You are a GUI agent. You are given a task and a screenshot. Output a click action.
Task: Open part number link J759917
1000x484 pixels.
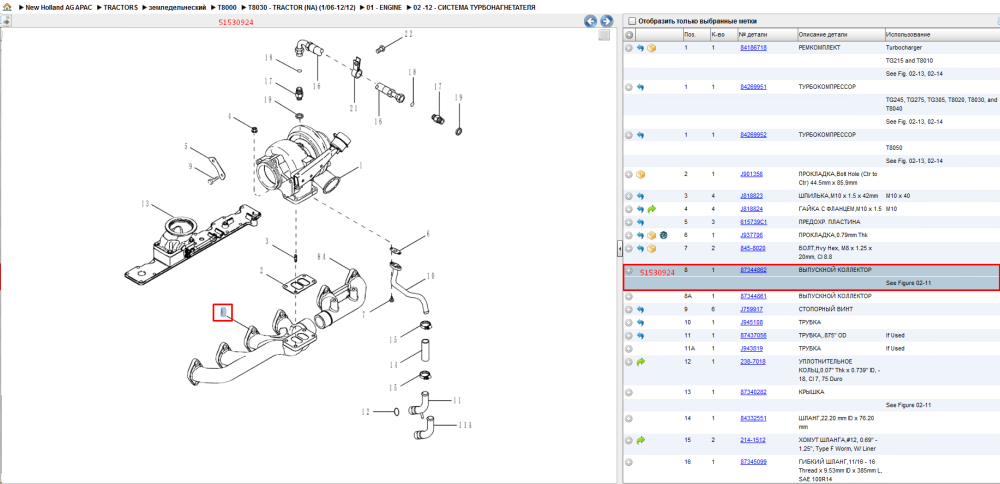pos(751,309)
